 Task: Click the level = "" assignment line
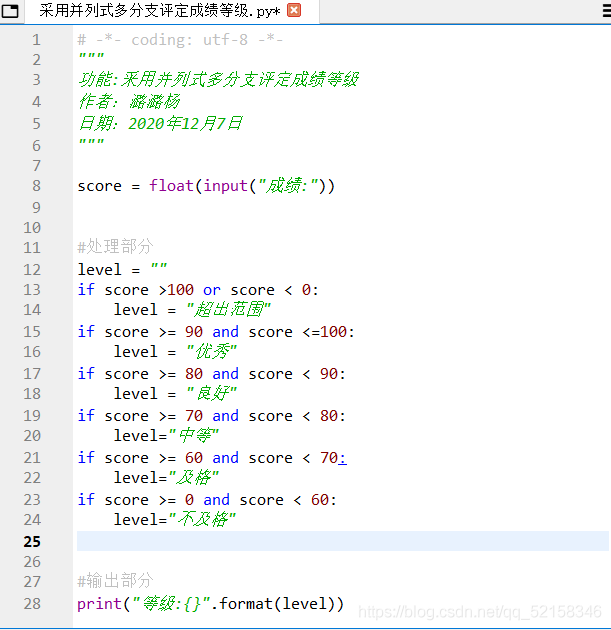point(122,269)
